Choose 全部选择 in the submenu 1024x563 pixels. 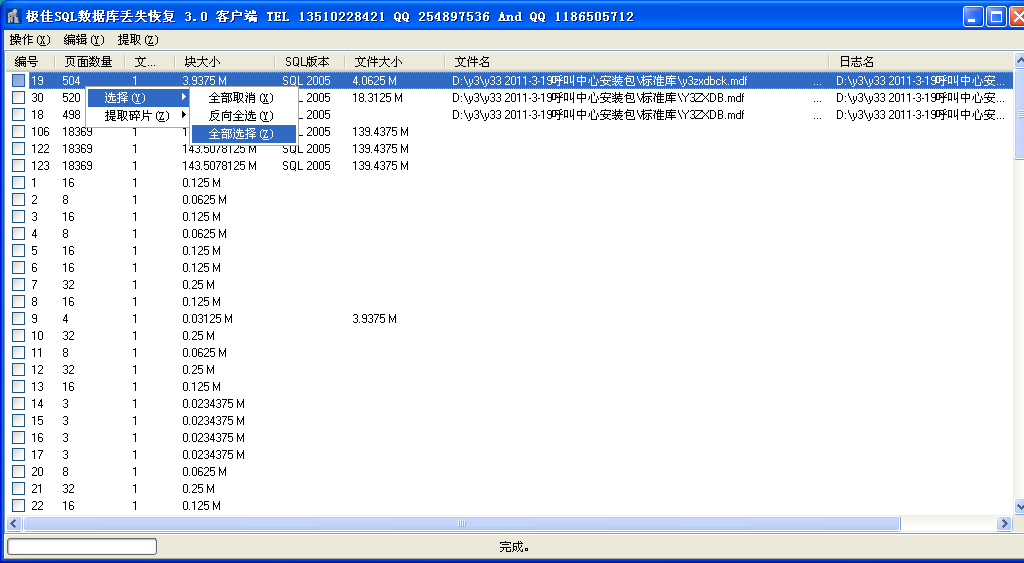pos(243,134)
